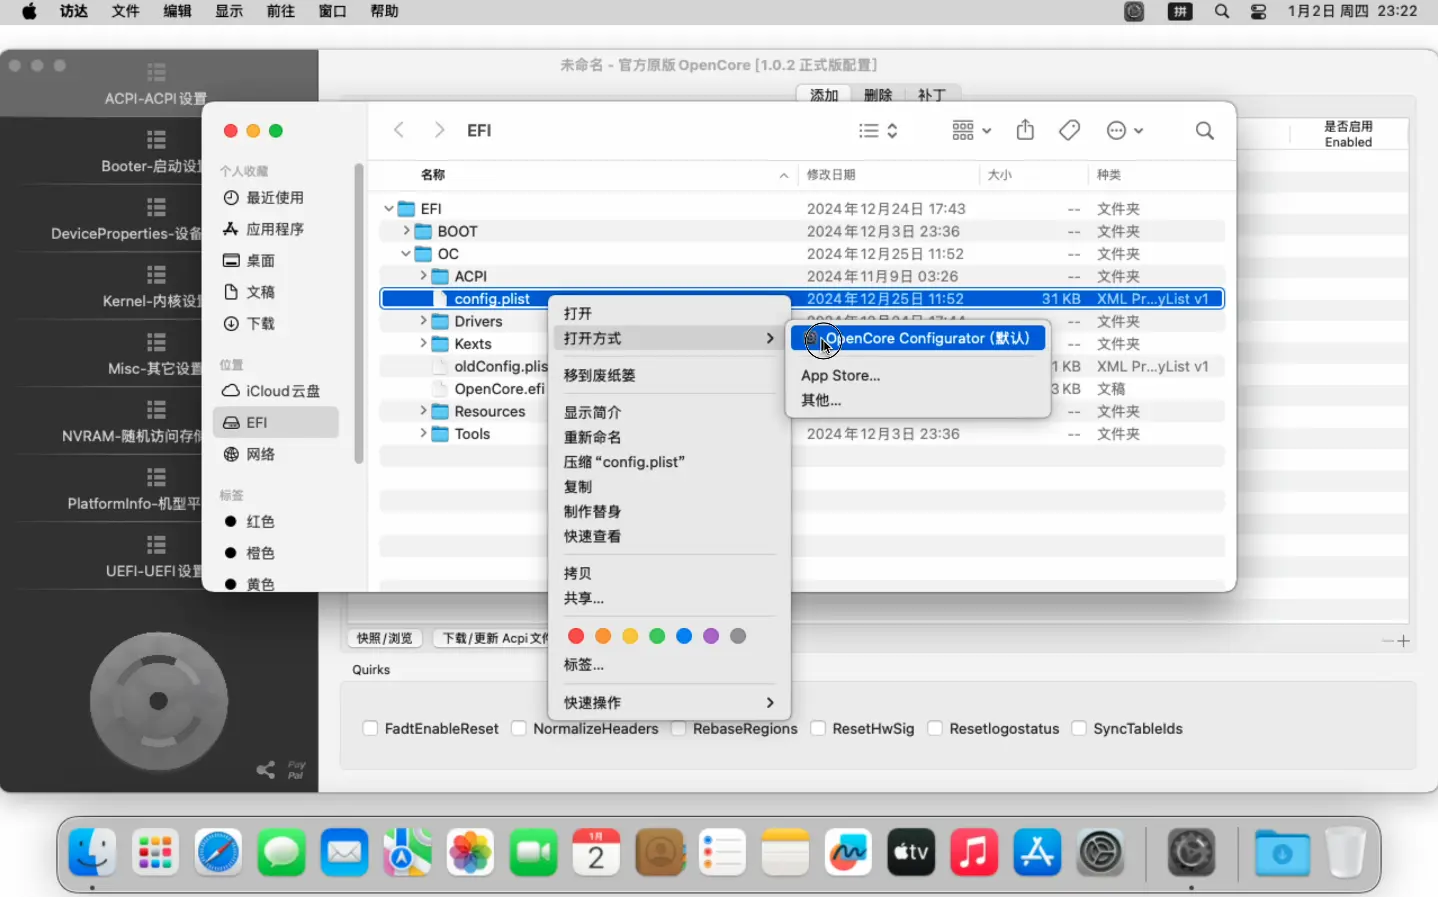The height and width of the screenshot is (897, 1438).
Task: Click 快照/浏览 button in OpenCore window
Action: (x=385, y=638)
